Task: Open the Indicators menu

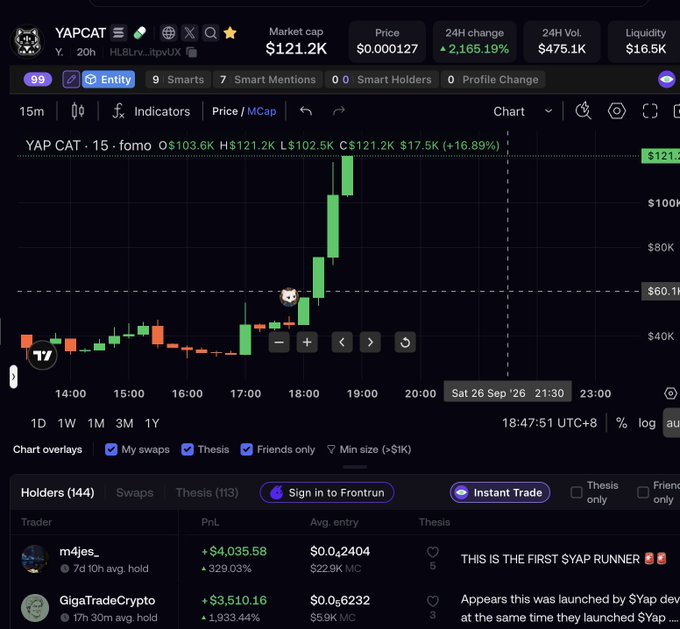Action: click(x=151, y=111)
